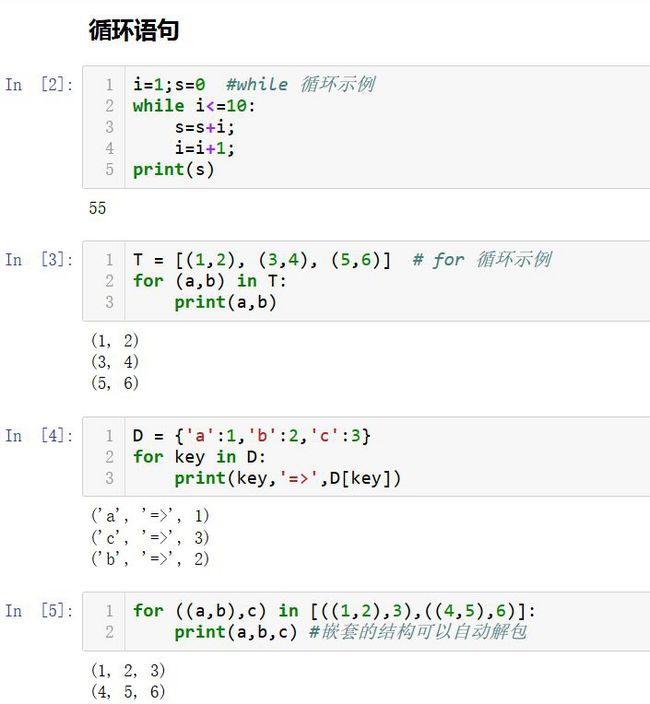
Task: Click the print(a,b,c) comment line
Action: tap(351, 632)
